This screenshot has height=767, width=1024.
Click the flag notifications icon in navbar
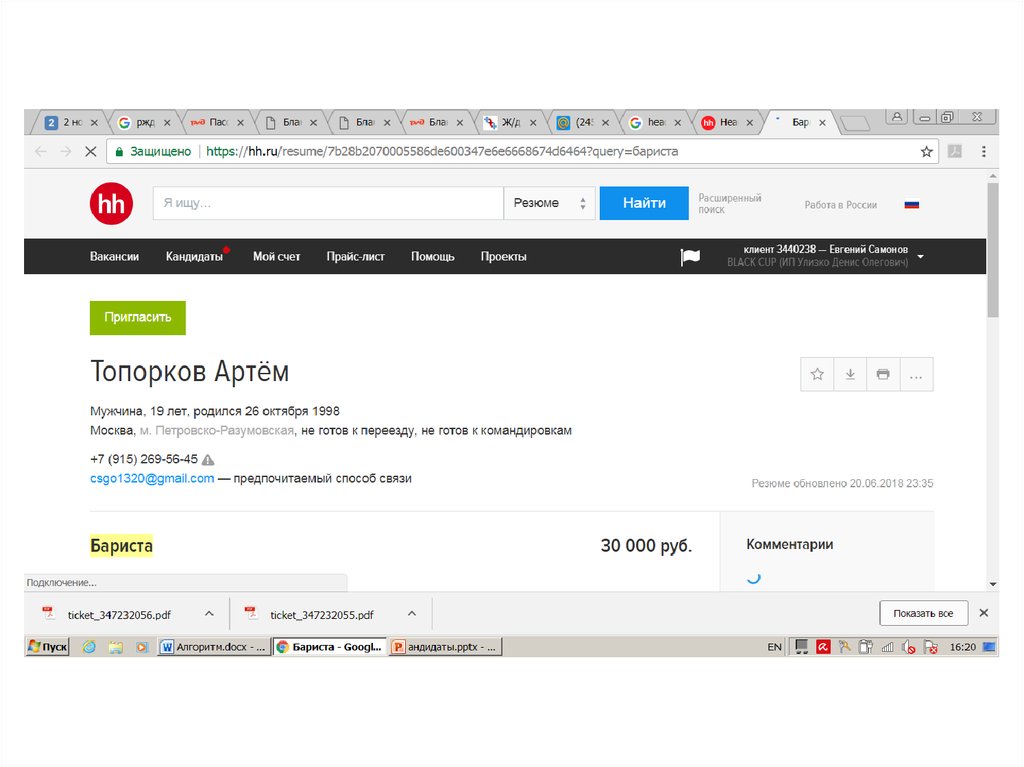[x=690, y=257]
